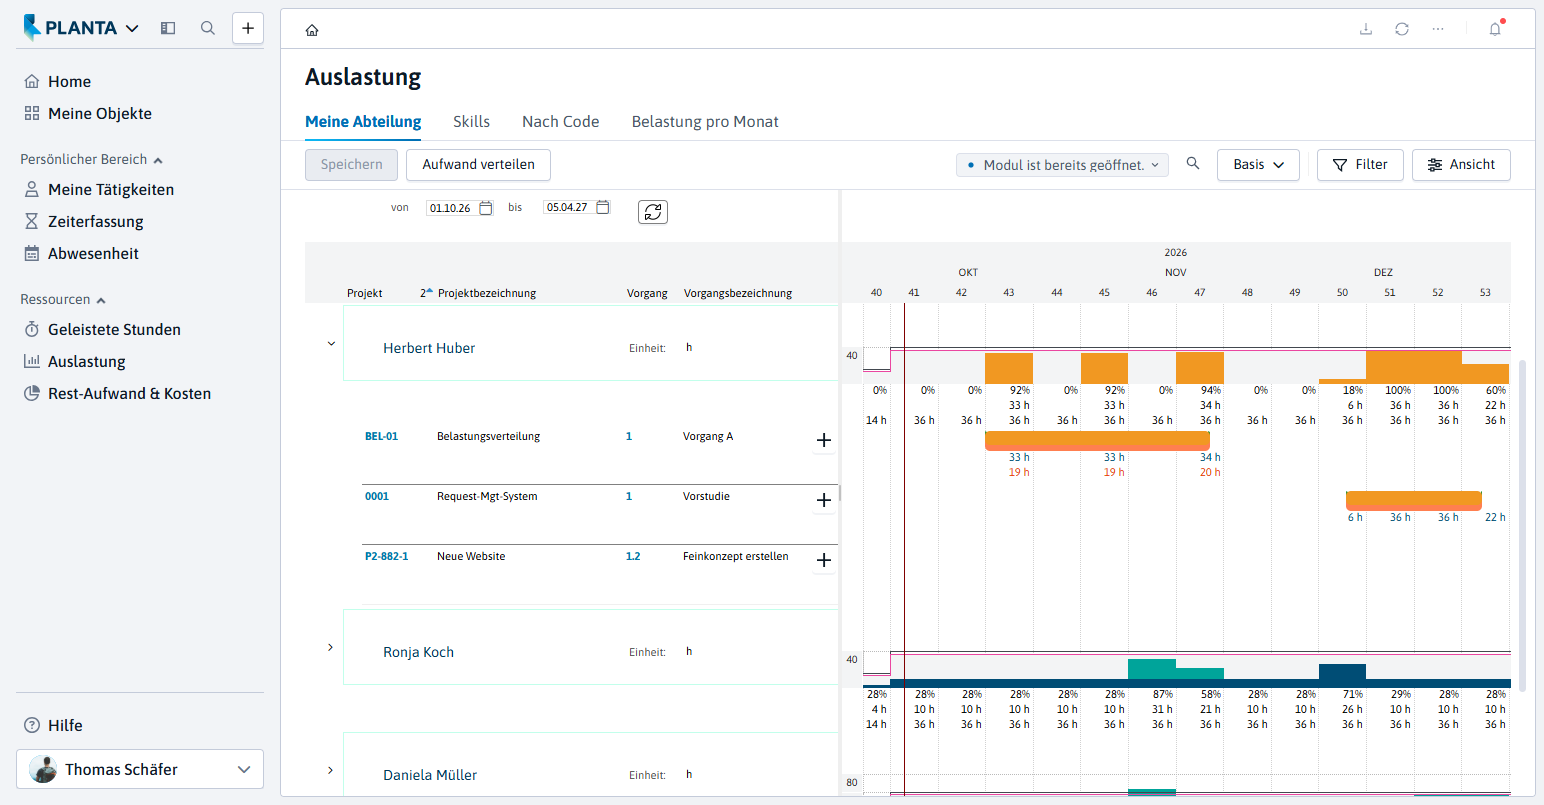Add entry with plus on Neue Website row
The width and height of the screenshot is (1544, 805).
[824, 560]
